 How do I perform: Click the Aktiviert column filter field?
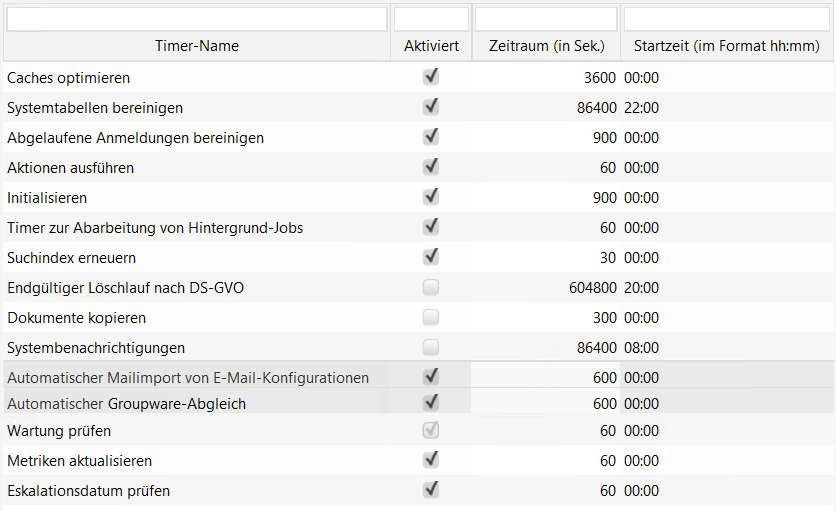click(431, 19)
